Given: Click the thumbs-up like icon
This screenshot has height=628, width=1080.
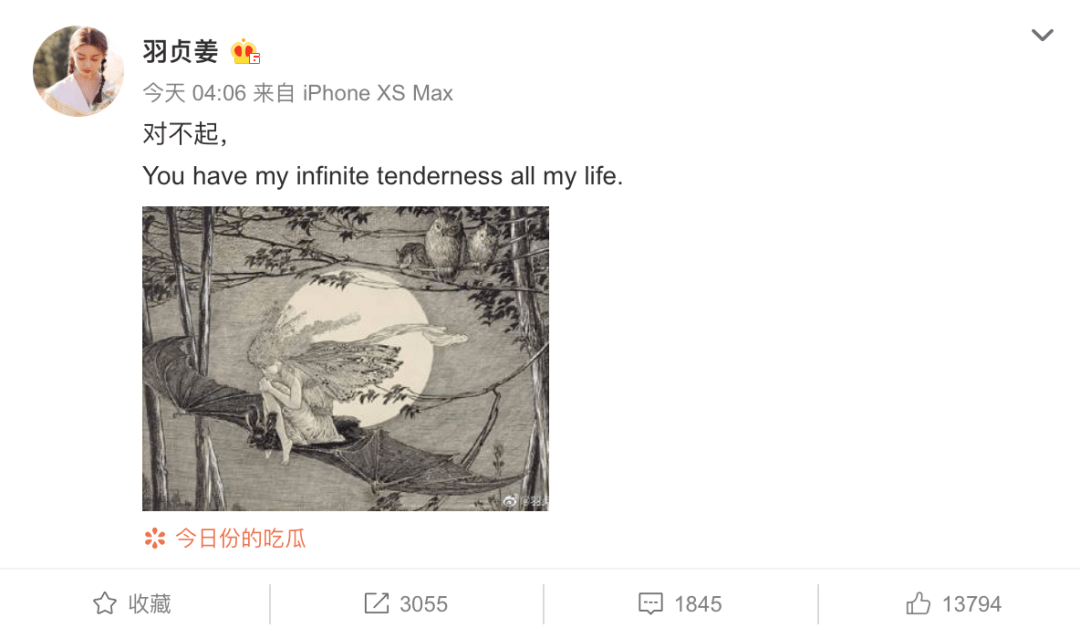Looking at the screenshot, I should point(918,604).
